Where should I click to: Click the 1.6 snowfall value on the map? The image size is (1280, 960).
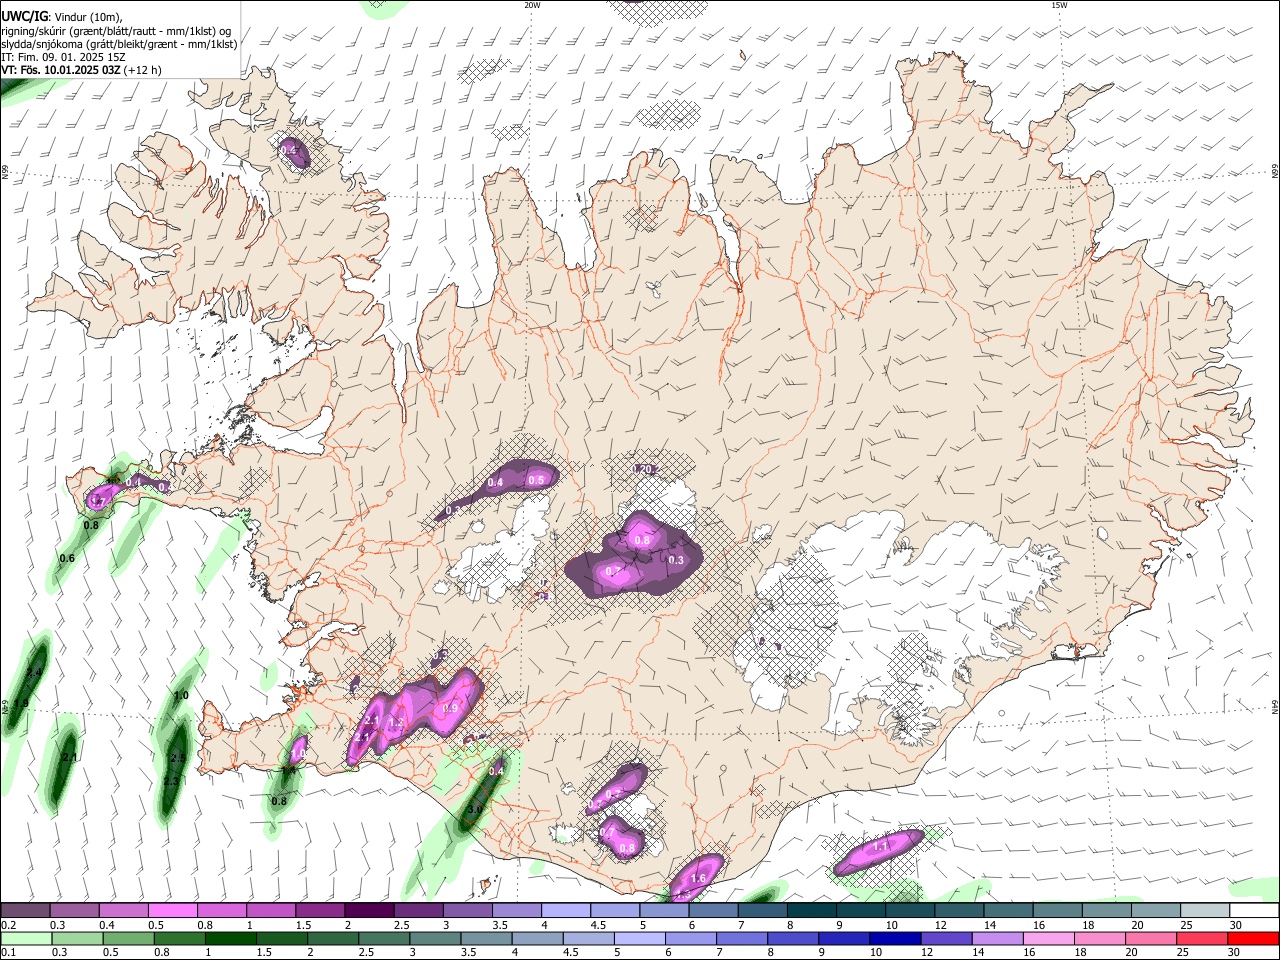tap(698, 878)
